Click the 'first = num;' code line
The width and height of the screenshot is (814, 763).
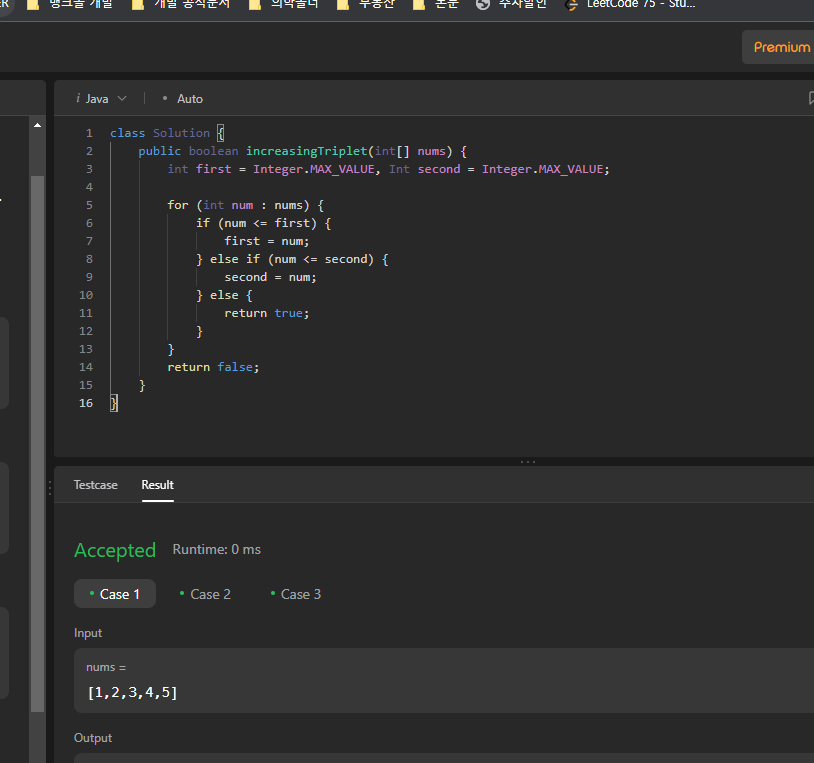click(266, 241)
